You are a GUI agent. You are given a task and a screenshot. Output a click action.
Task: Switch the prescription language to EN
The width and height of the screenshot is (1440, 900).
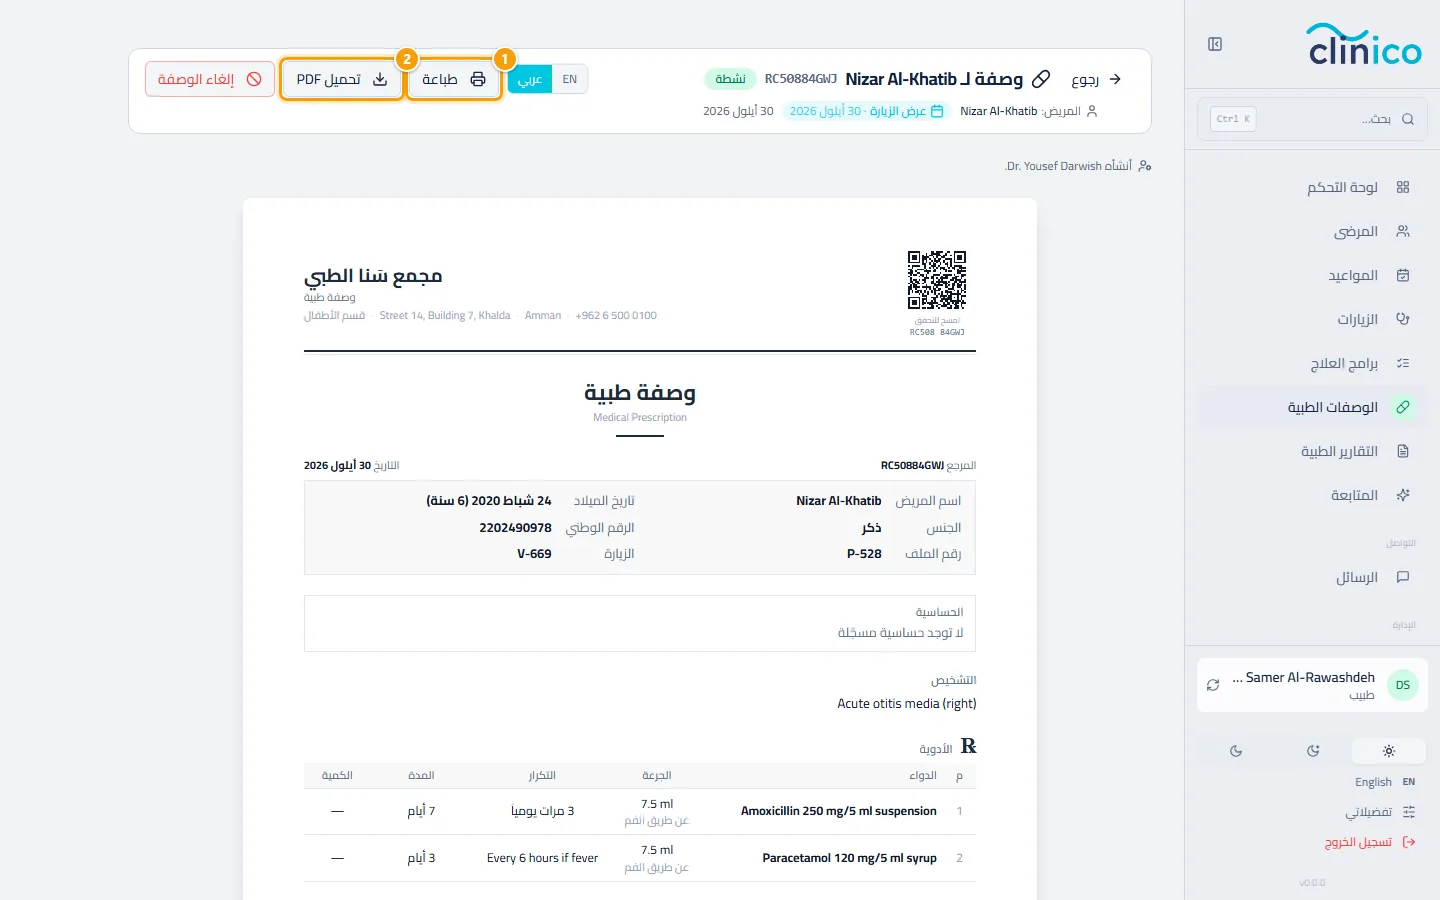click(x=570, y=79)
